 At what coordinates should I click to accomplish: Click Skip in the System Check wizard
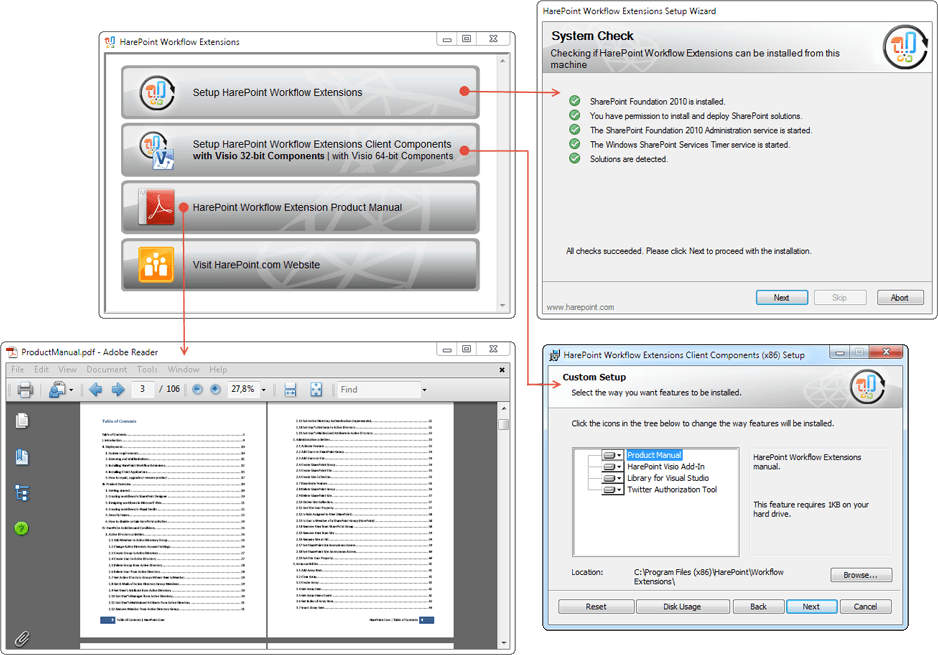[x=840, y=297]
